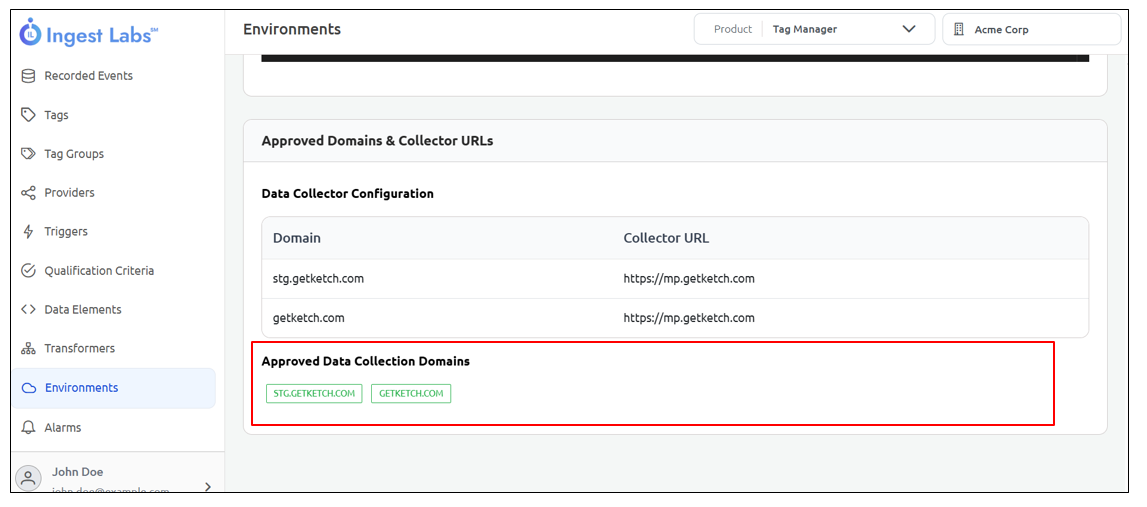Open the Product Tag Manager dropdown

(814, 30)
